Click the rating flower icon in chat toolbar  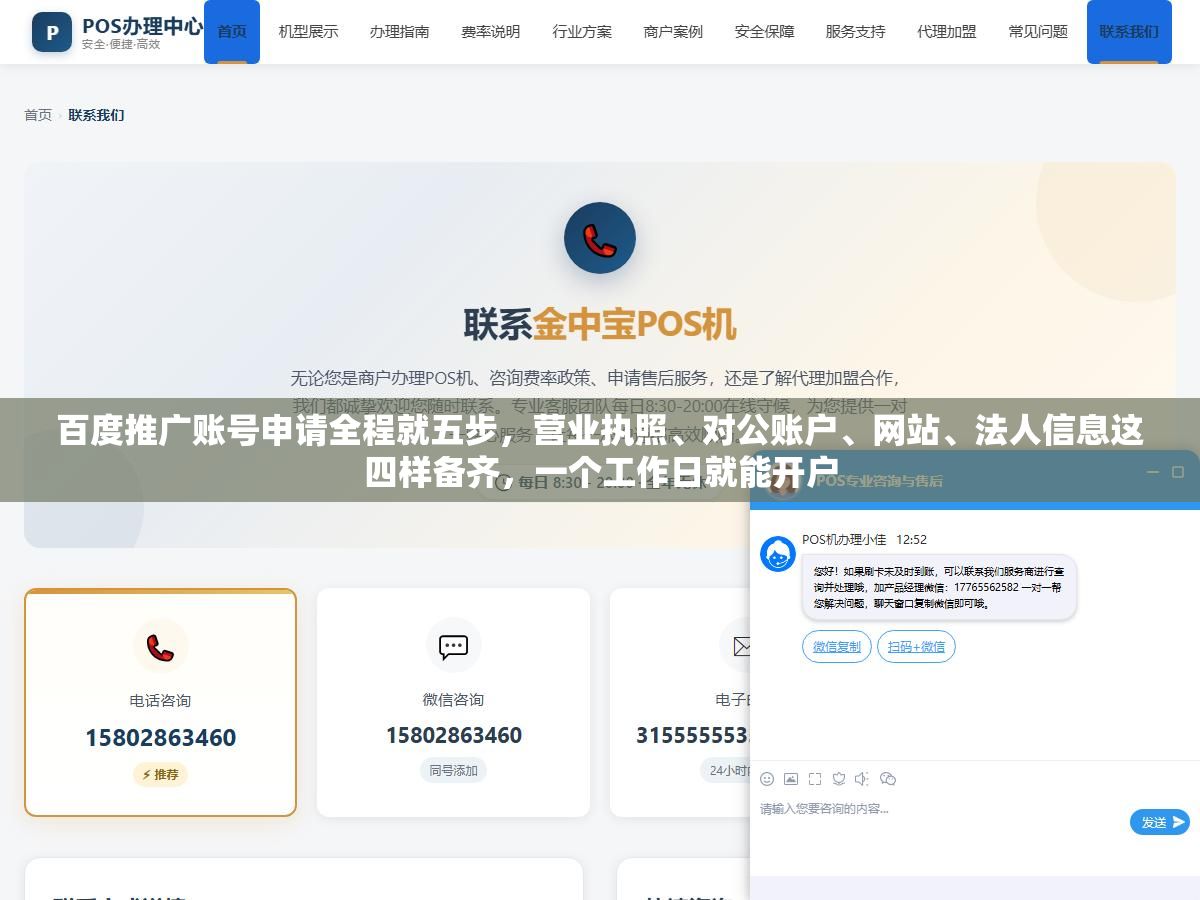[839, 779]
